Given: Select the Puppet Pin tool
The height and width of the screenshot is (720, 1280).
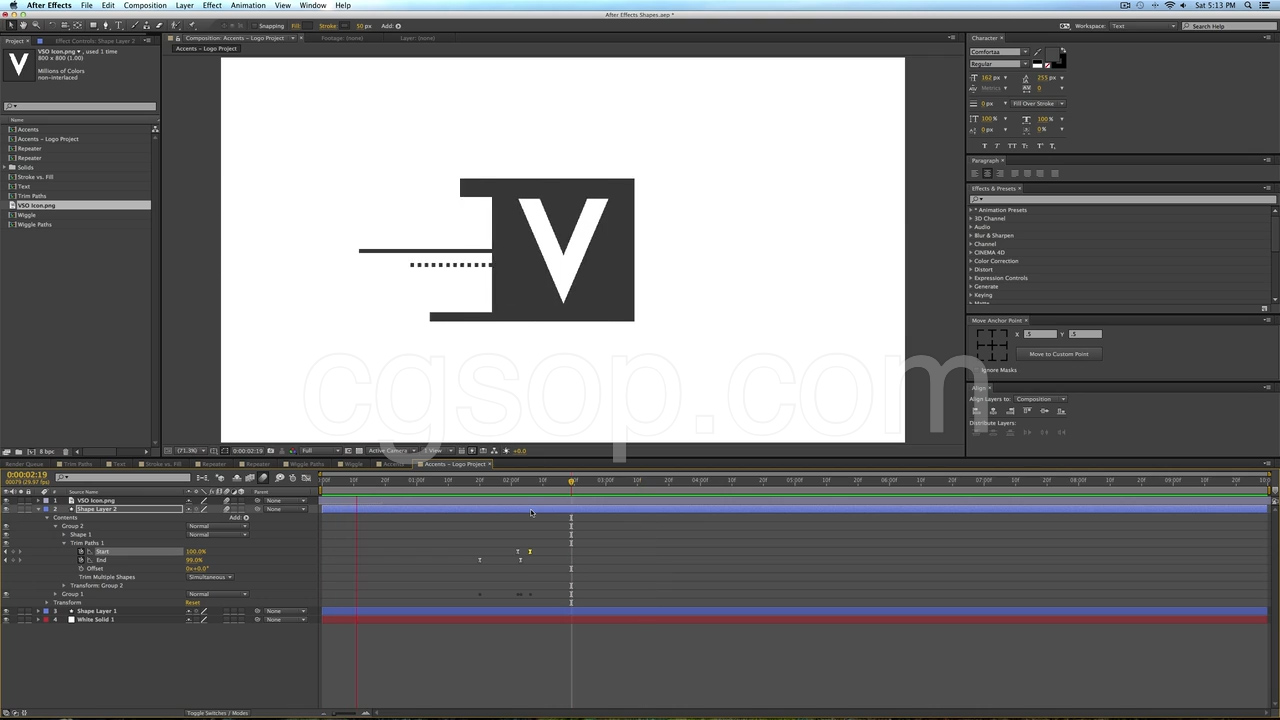Looking at the screenshot, I should point(192,25).
